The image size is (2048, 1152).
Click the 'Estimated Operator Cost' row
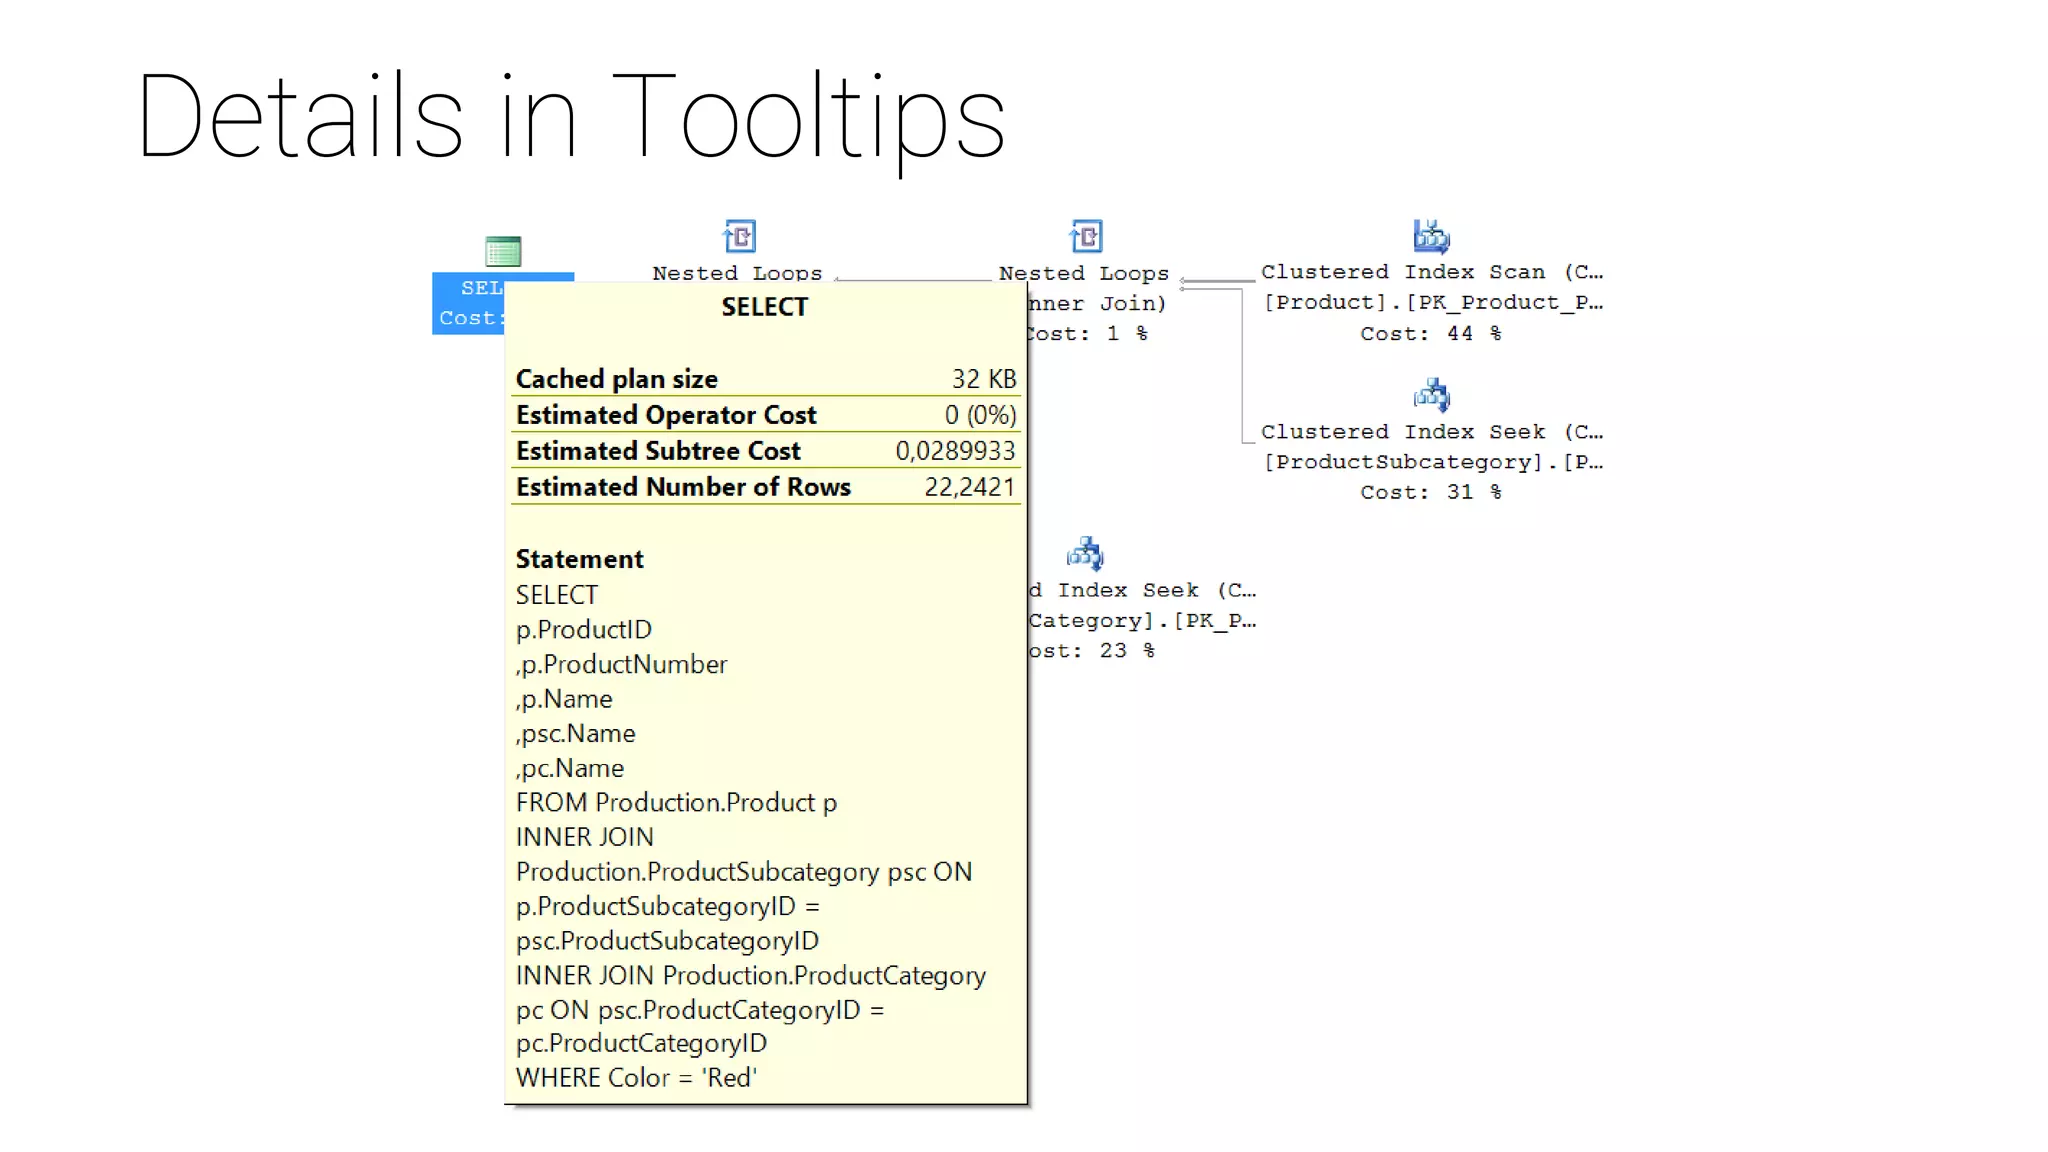pos(766,415)
